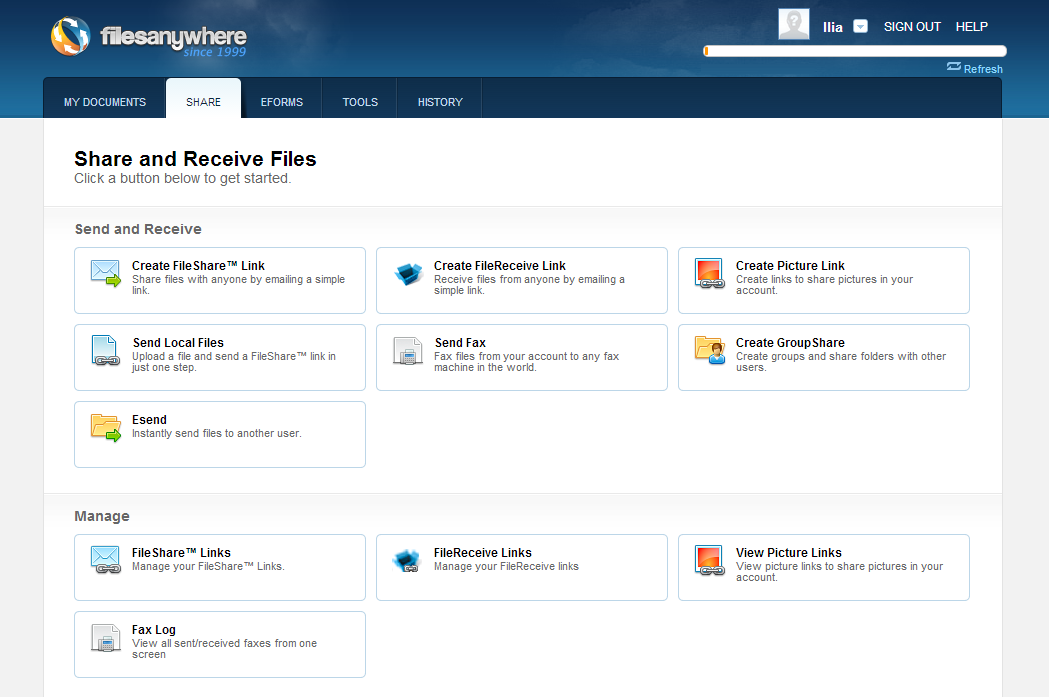Click the Refresh link text
Image resolution: width=1049 pixels, height=697 pixels.
point(983,69)
